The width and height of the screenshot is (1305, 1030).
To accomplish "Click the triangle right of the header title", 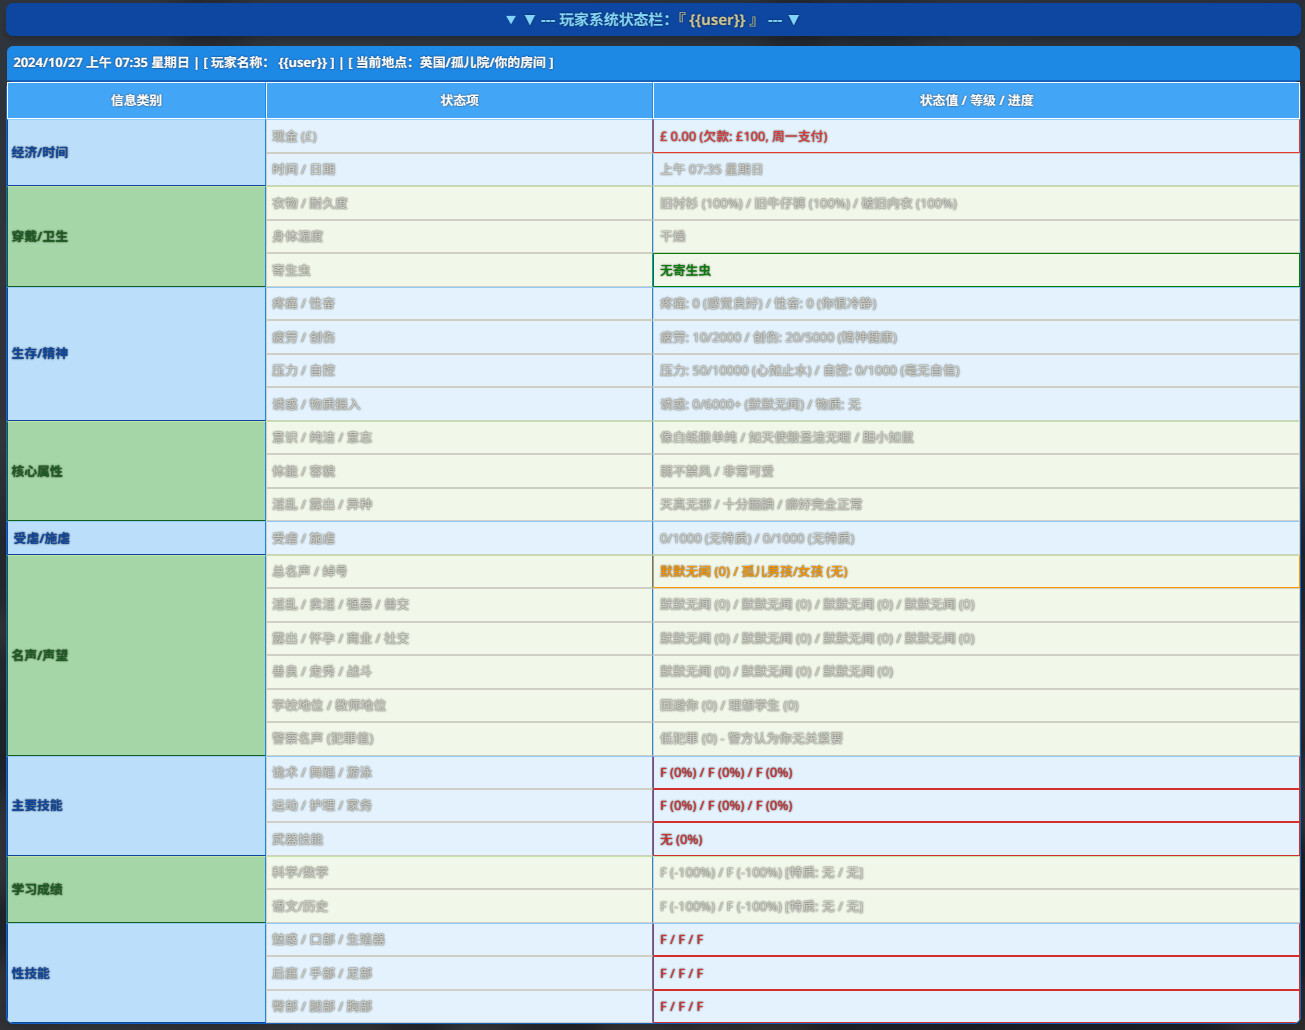I will pos(794,20).
